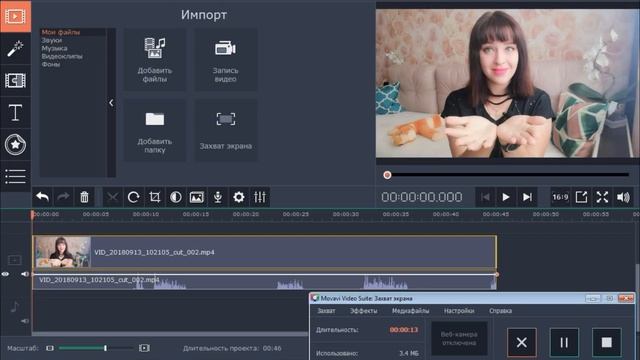Open Справка menu in capture window
The image size is (640, 360).
[500, 311]
